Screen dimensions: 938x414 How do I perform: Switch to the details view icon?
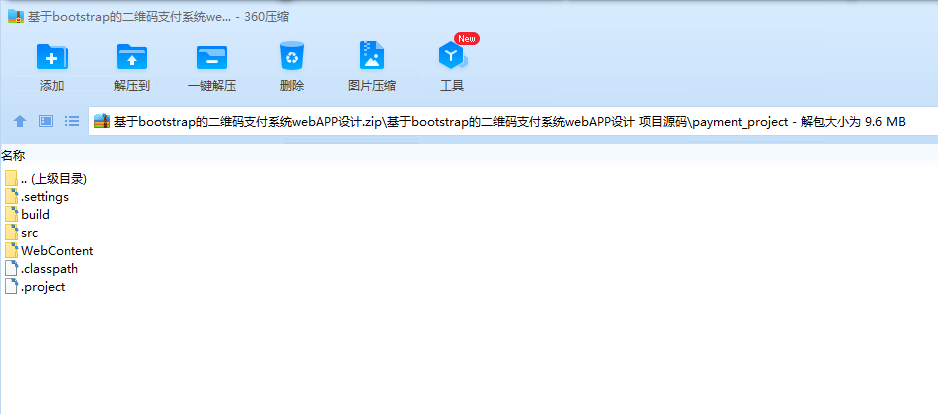point(46,121)
